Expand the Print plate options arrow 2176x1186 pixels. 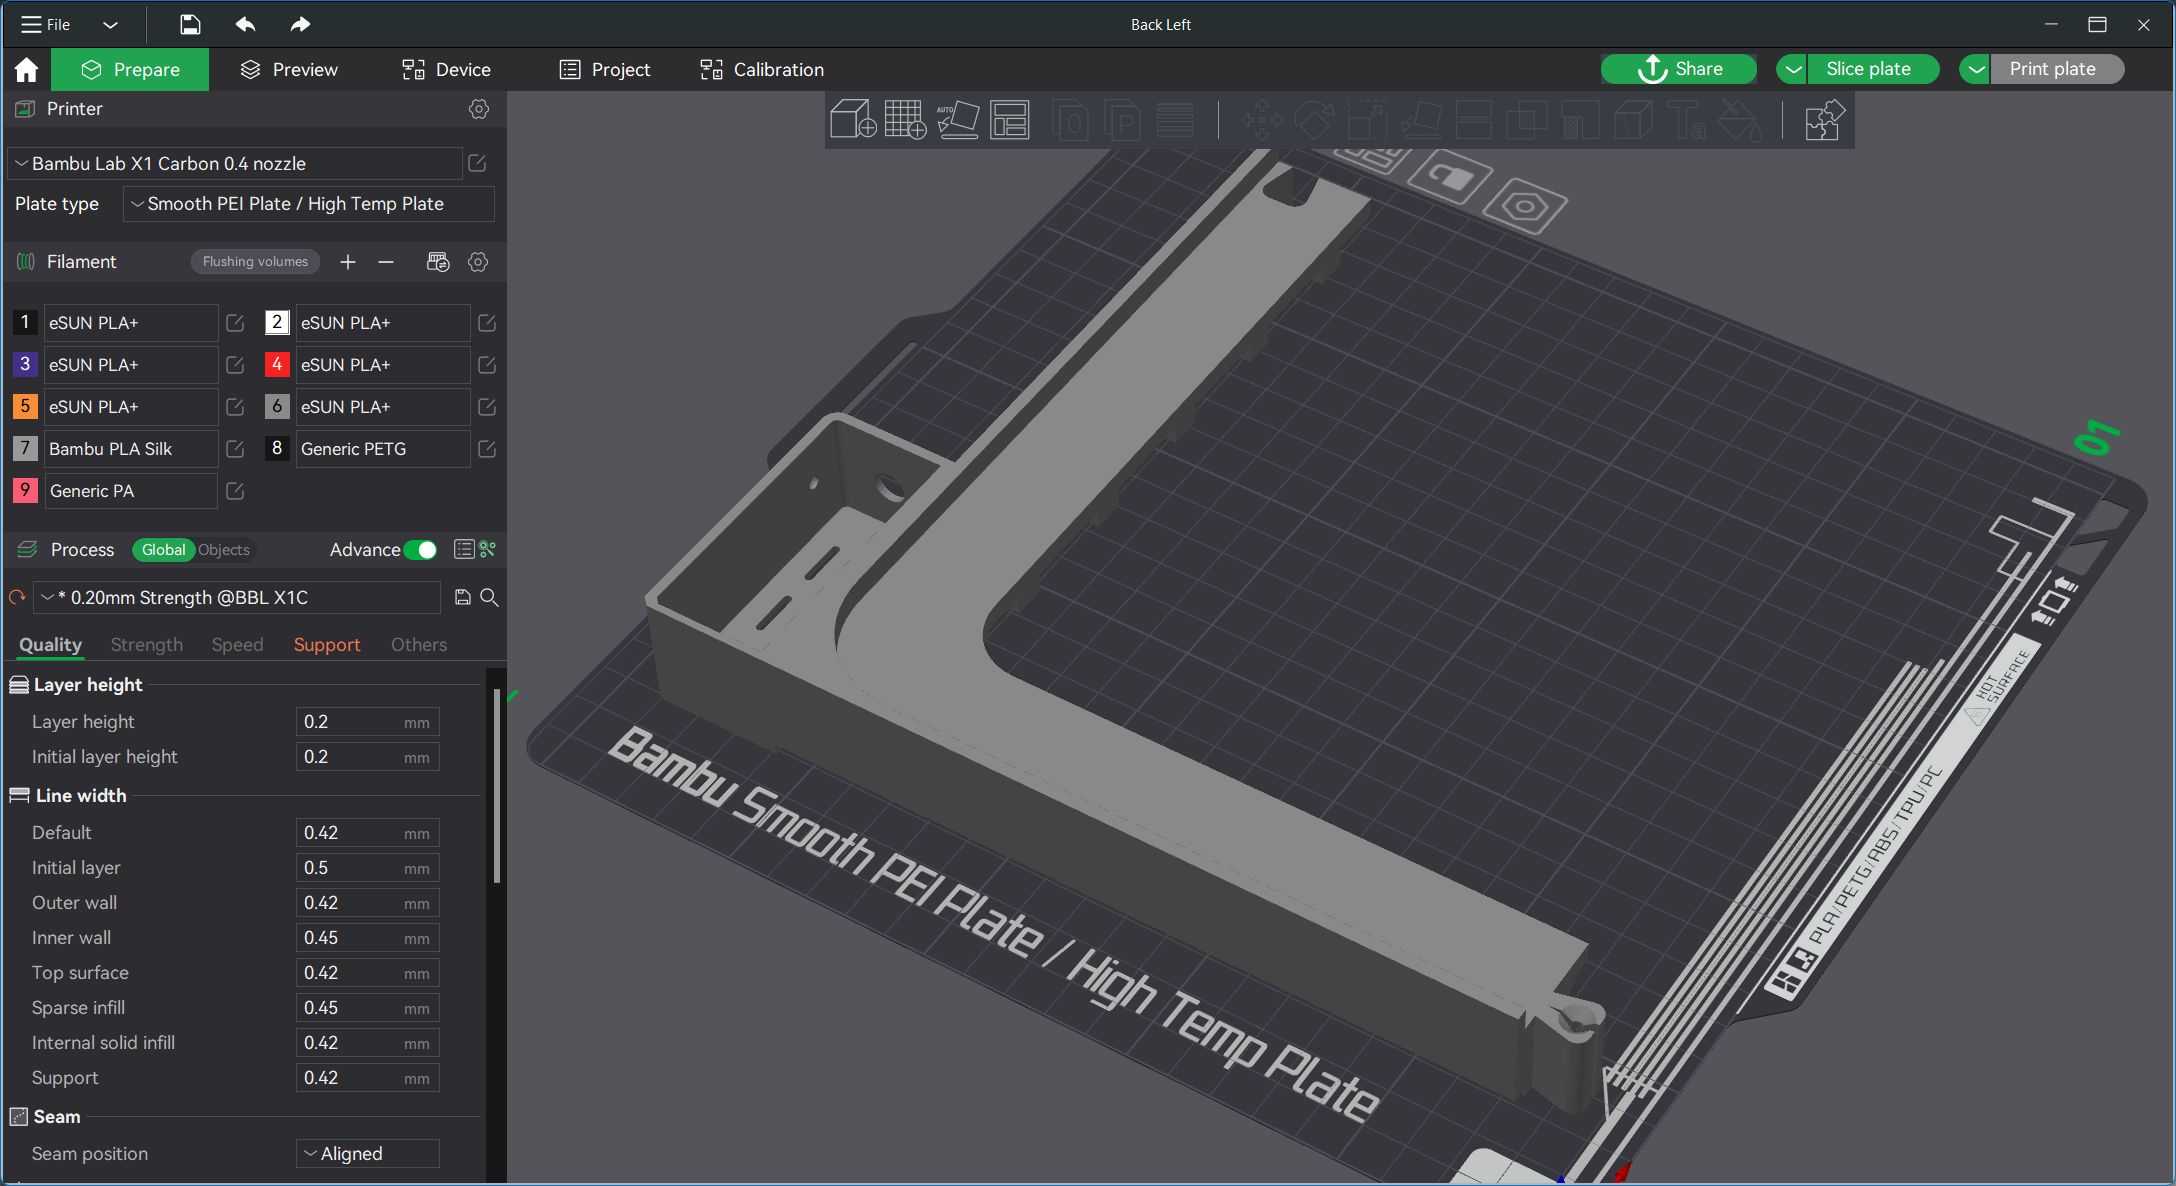1975,69
